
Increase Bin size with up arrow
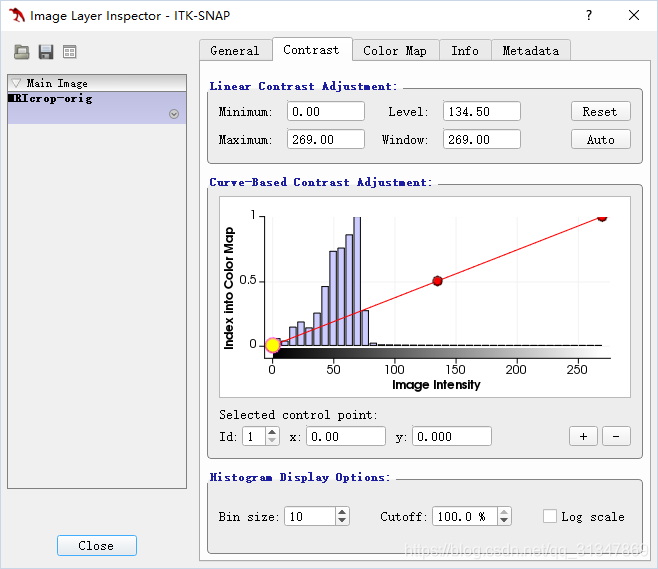(x=342, y=512)
